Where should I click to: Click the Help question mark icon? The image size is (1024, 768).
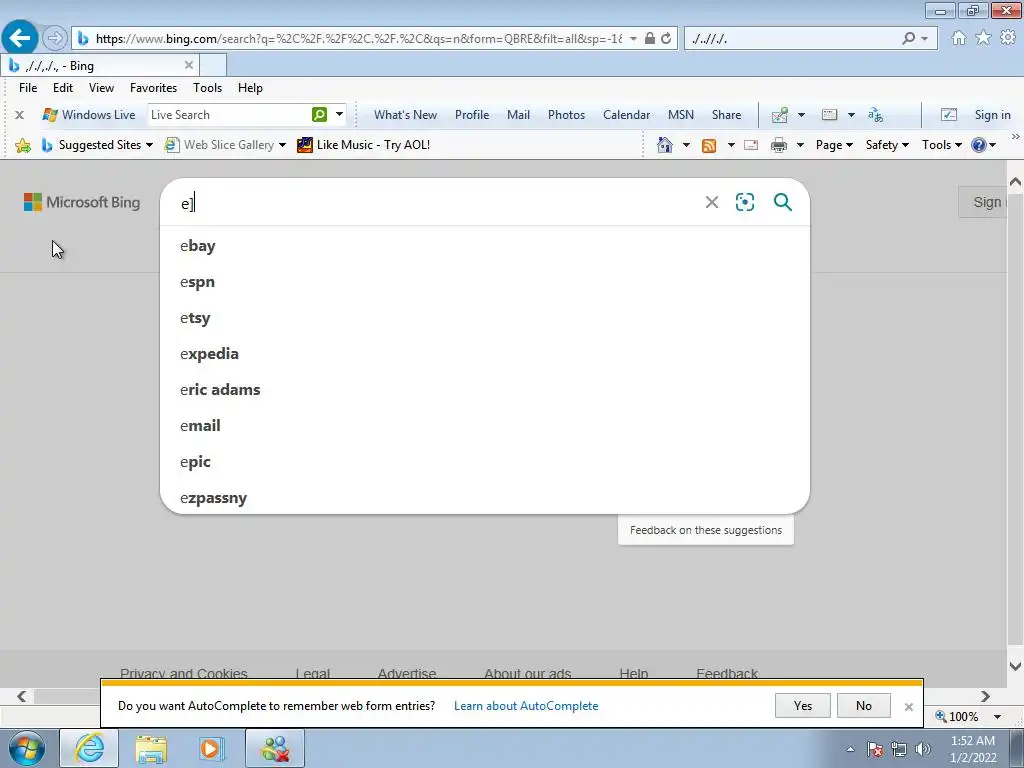[978, 145]
